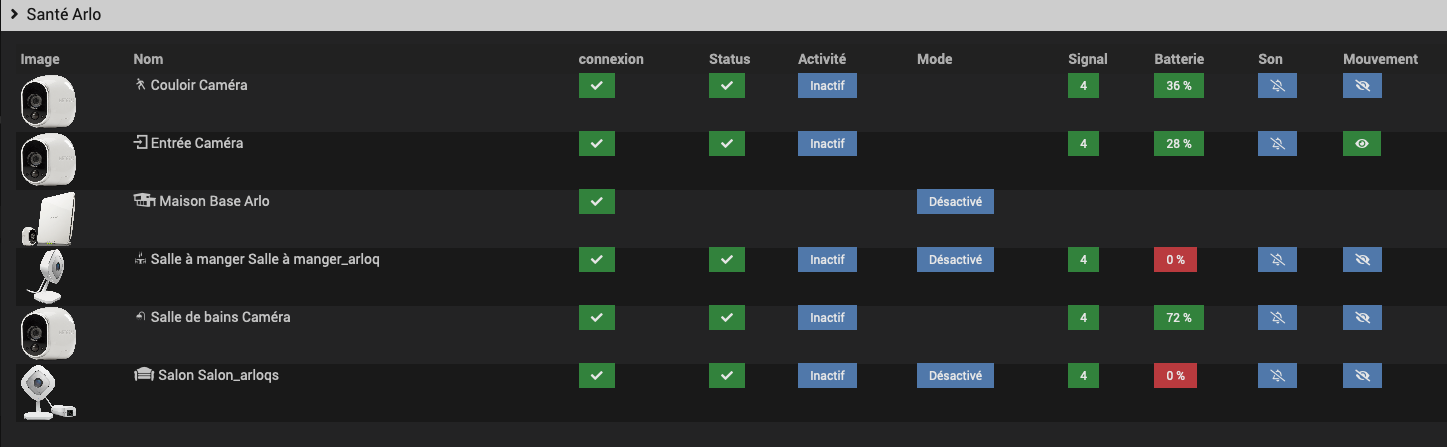Click the Maison Base Arlo connexion checkmark
1447x447 pixels.
[x=597, y=202]
